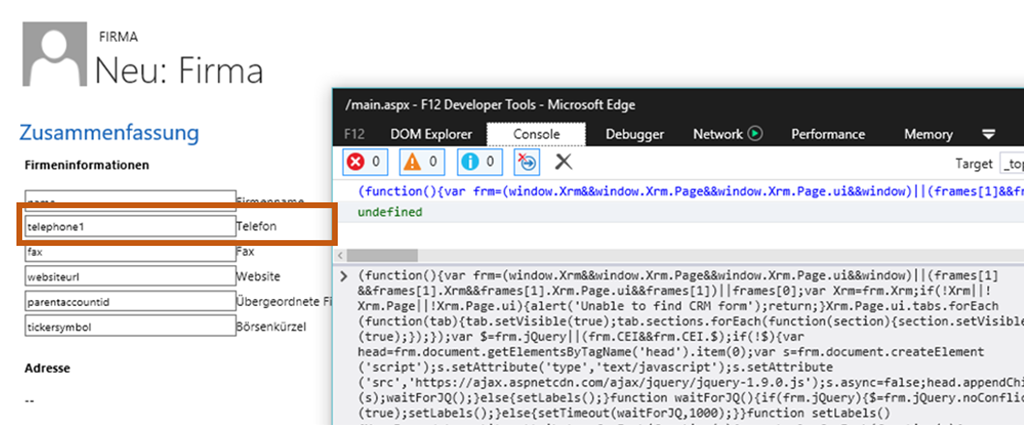Click the Firma account avatar image
Image resolution: width=1024 pixels, height=425 pixels.
(55, 57)
